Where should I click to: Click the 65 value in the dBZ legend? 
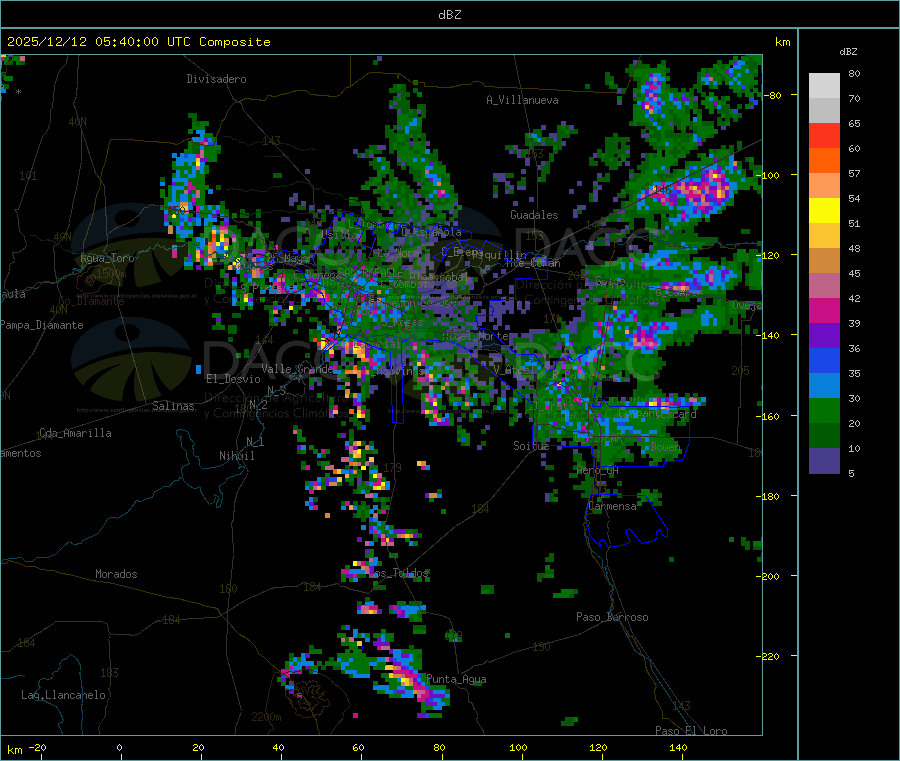pos(854,123)
